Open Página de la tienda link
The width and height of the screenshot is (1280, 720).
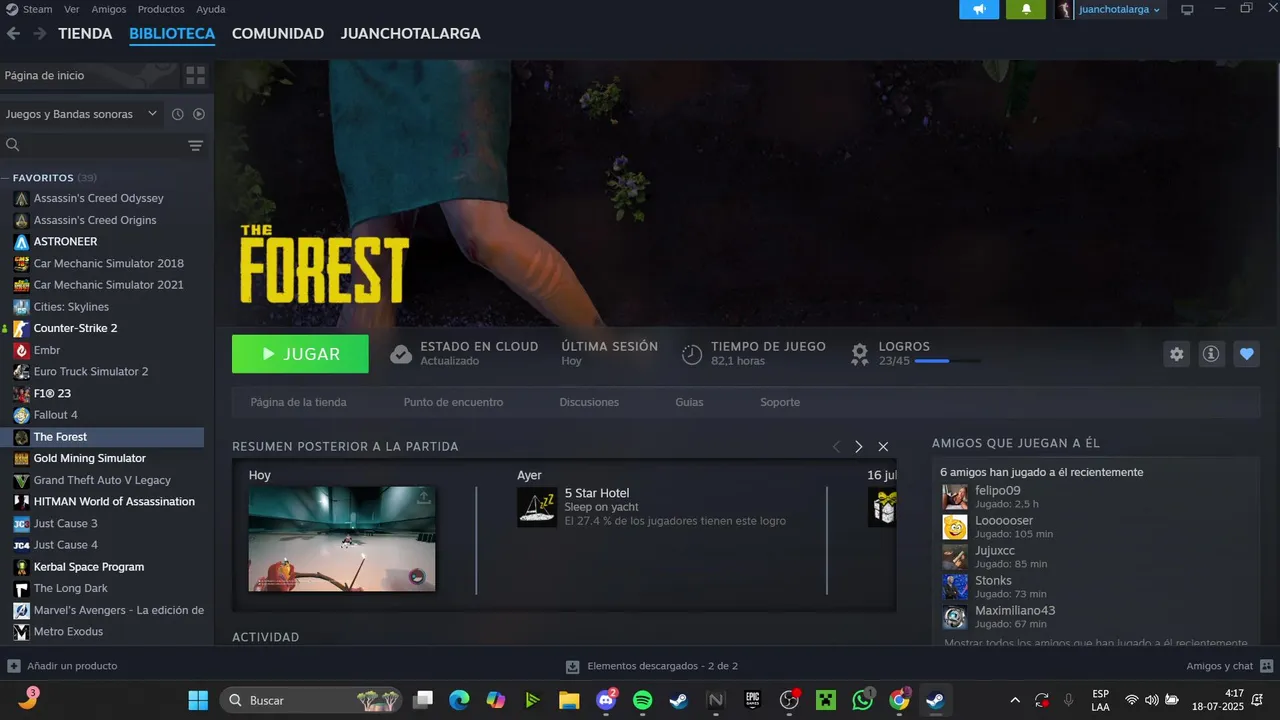[298, 402]
